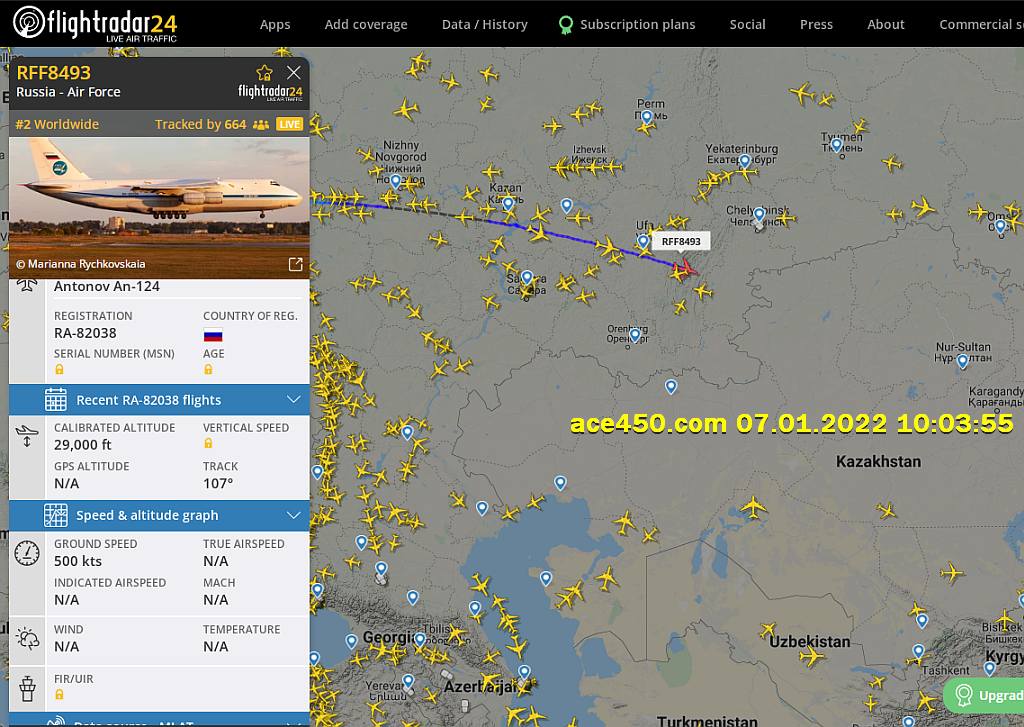Expand the Speed & altitude graph section
Screen dimensions: 1024x727
tap(159, 515)
